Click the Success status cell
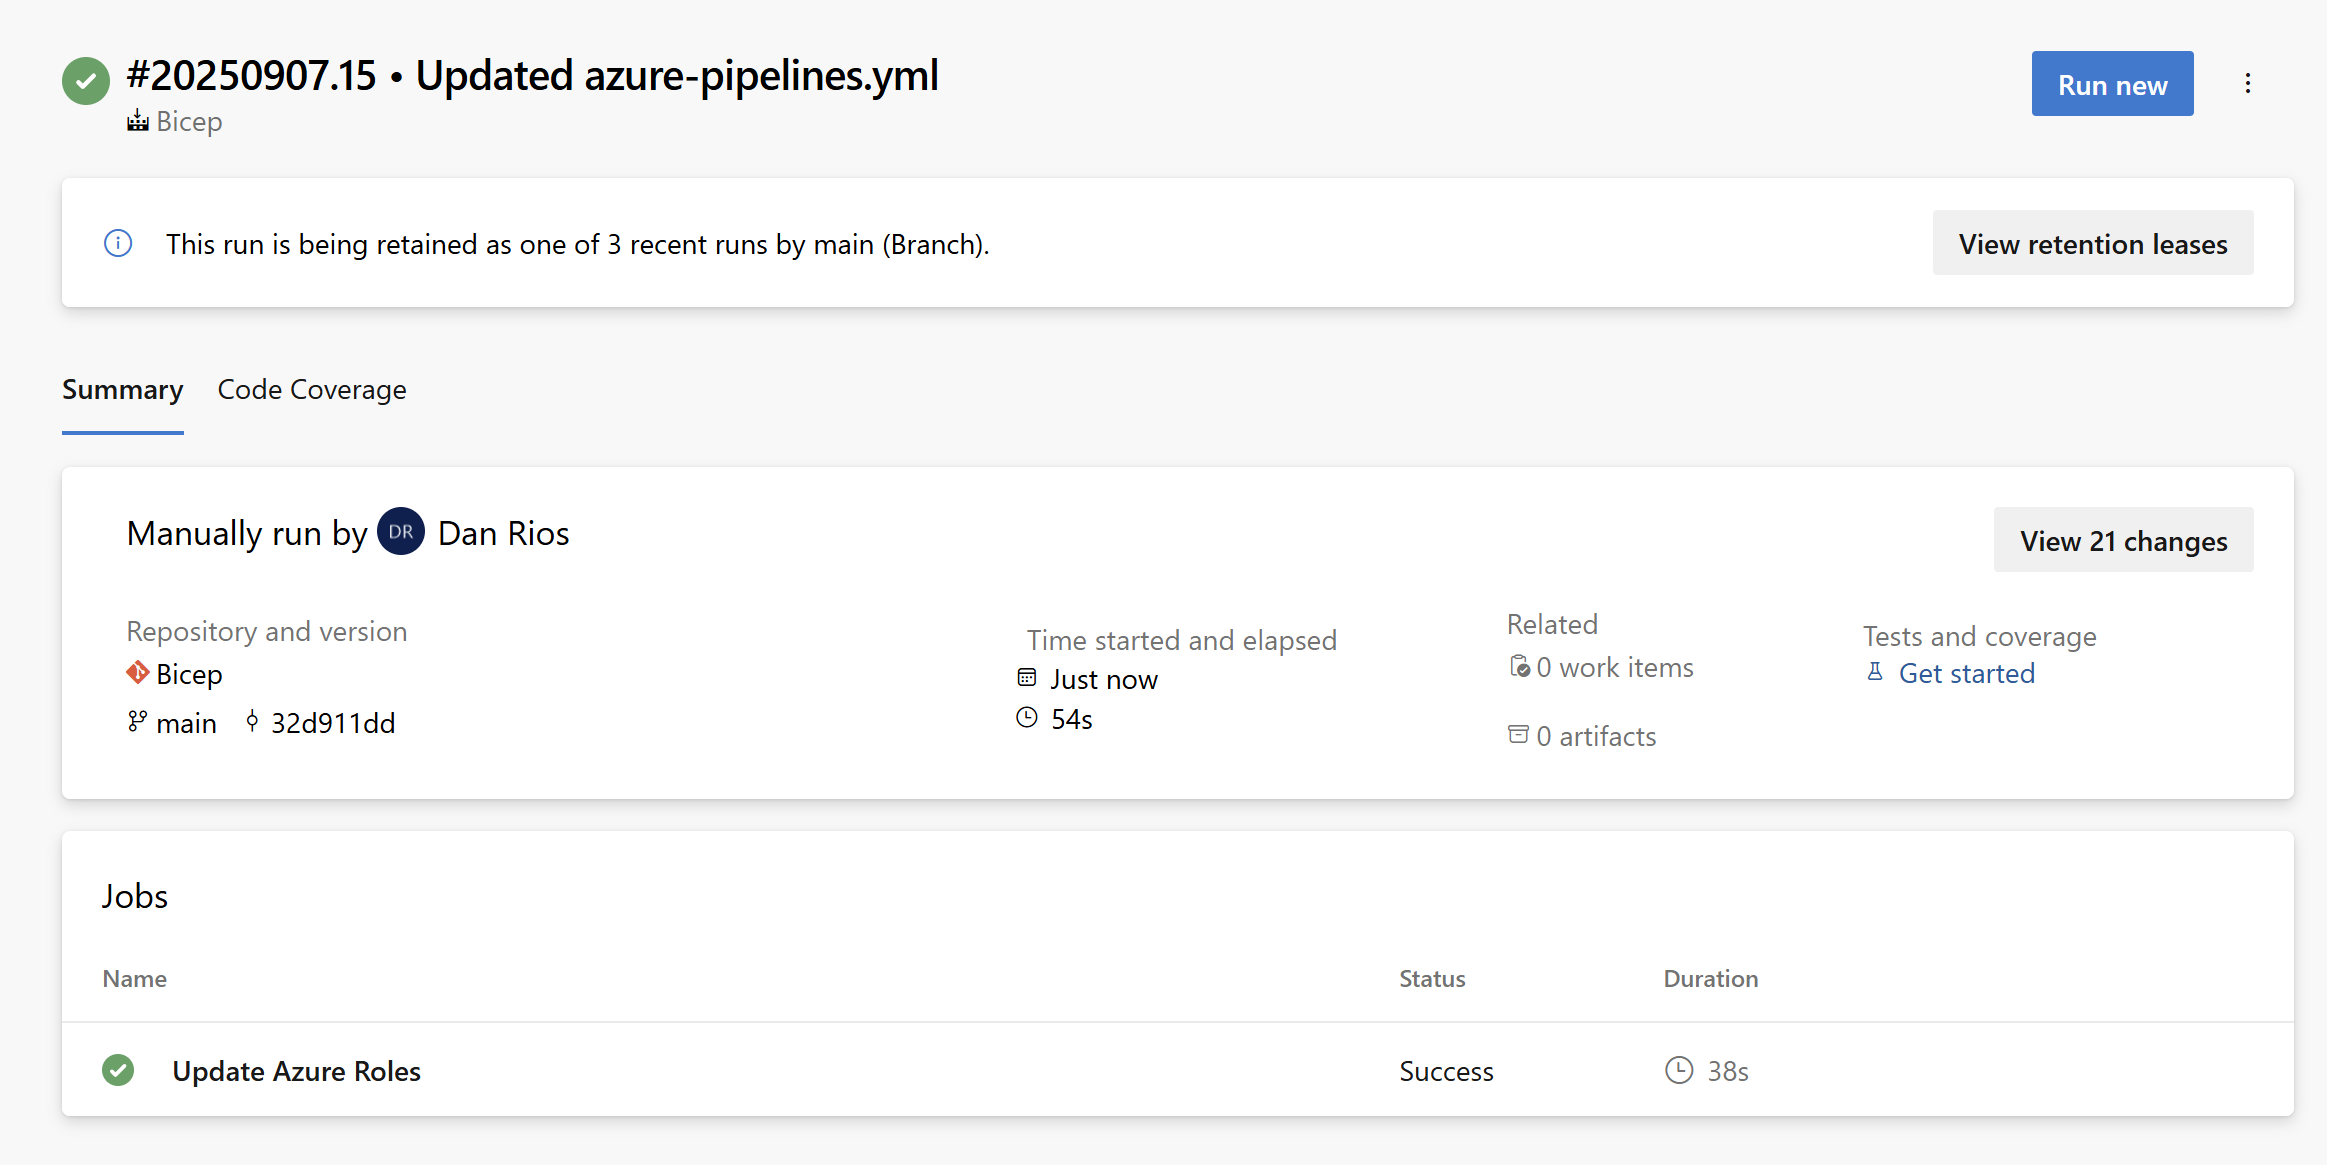 pos(1446,1071)
